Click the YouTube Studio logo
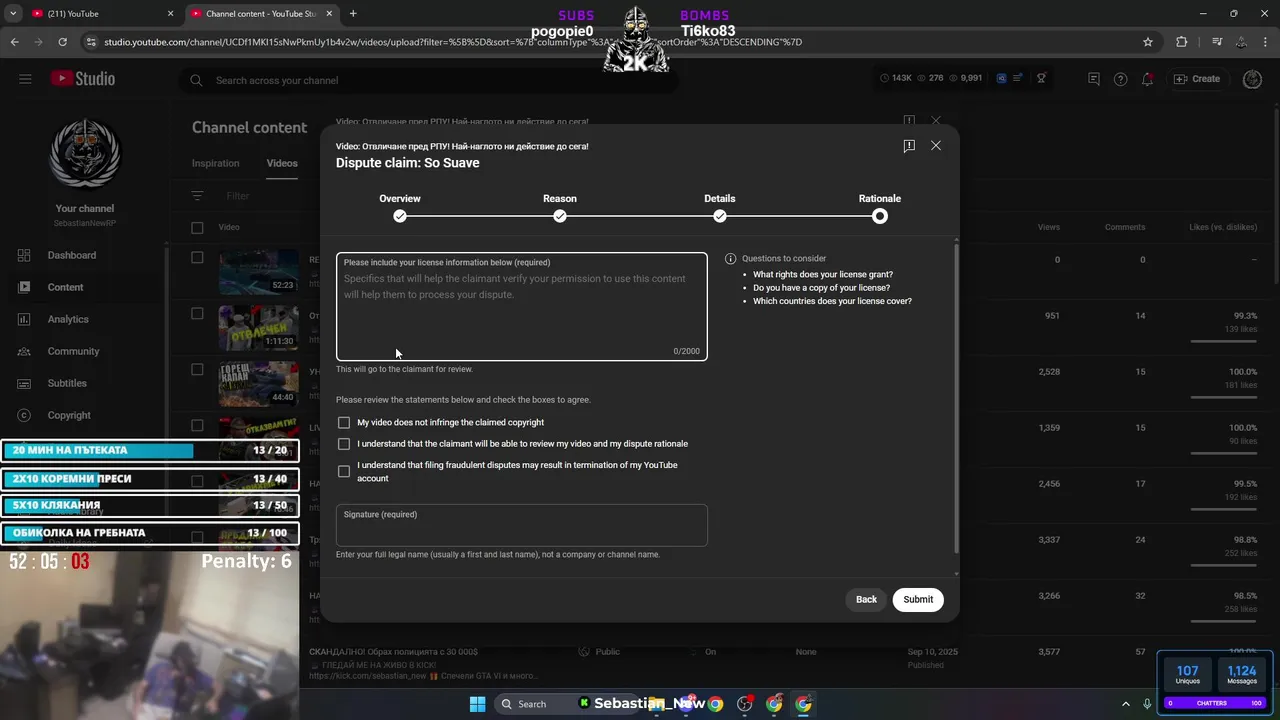The height and width of the screenshot is (720, 1280). (83, 79)
